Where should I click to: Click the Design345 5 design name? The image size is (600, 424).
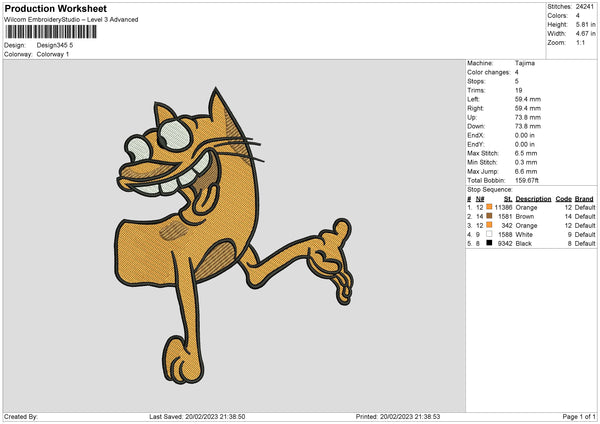click(55, 45)
